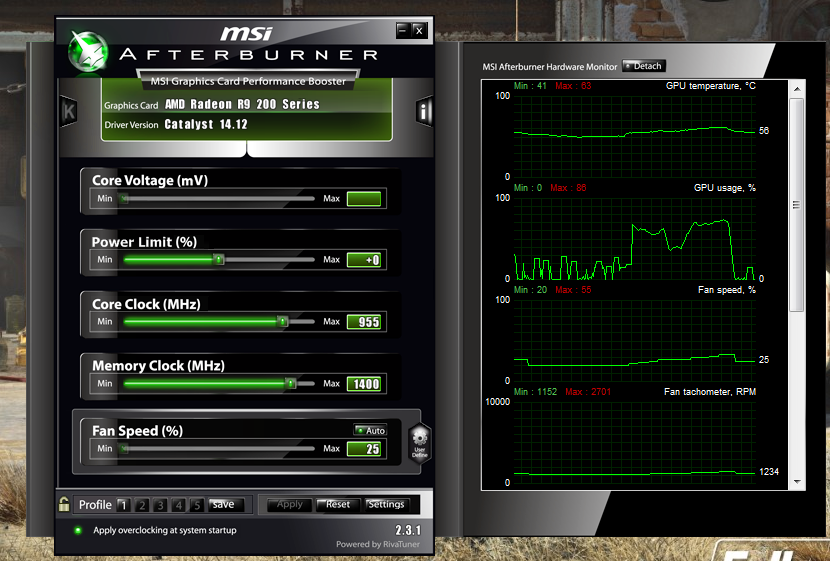Click the 'Catalyst 14.12' driver version text
The width and height of the screenshot is (830, 561).
click(206, 124)
